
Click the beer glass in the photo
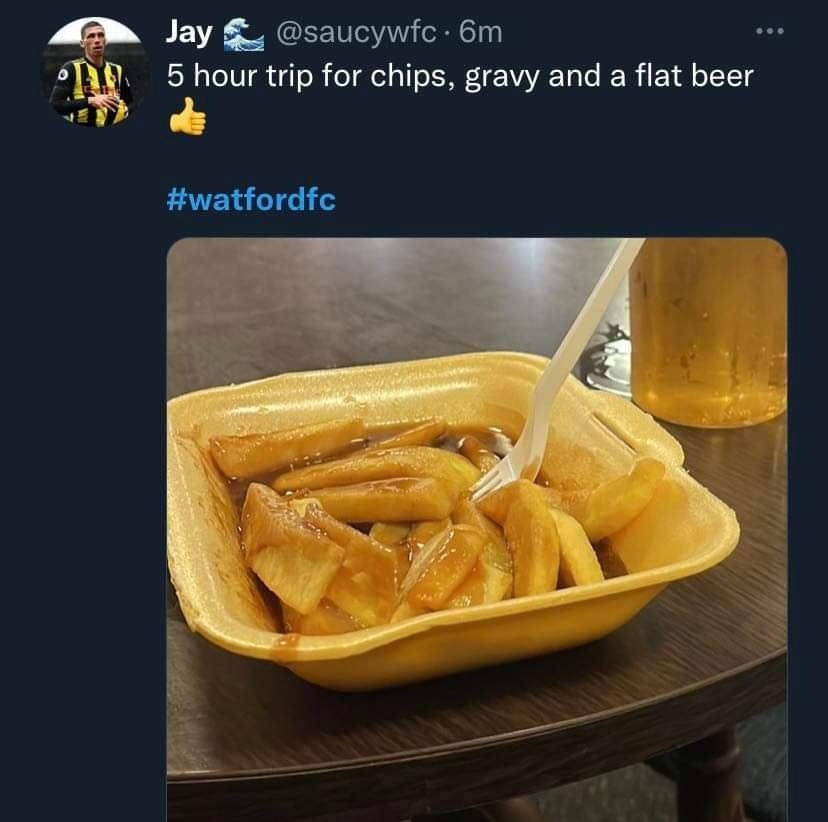708,332
